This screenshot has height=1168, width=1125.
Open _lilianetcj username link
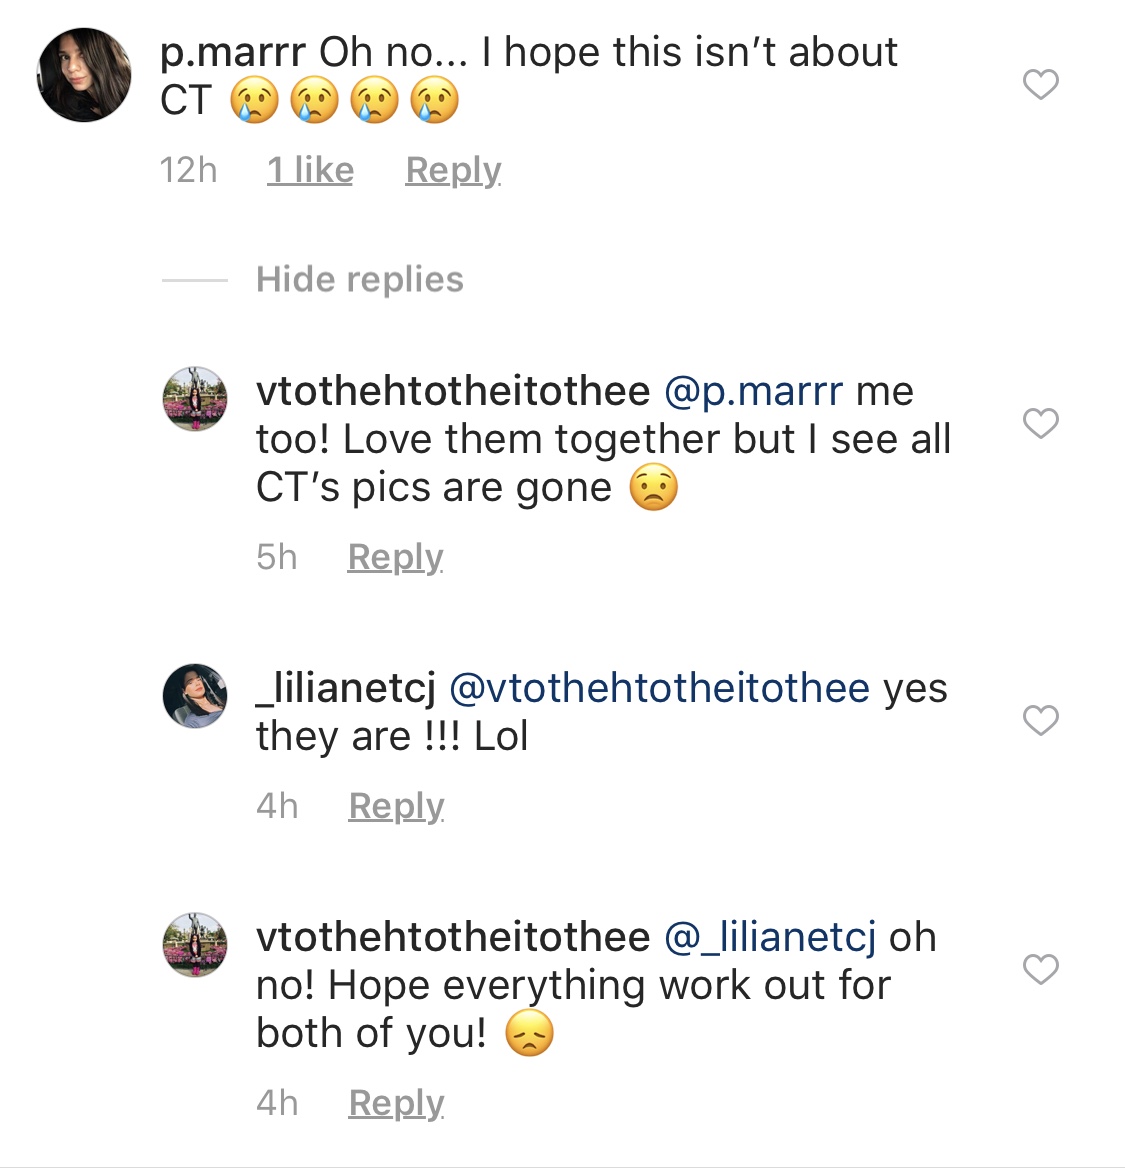pyautogui.click(x=346, y=688)
